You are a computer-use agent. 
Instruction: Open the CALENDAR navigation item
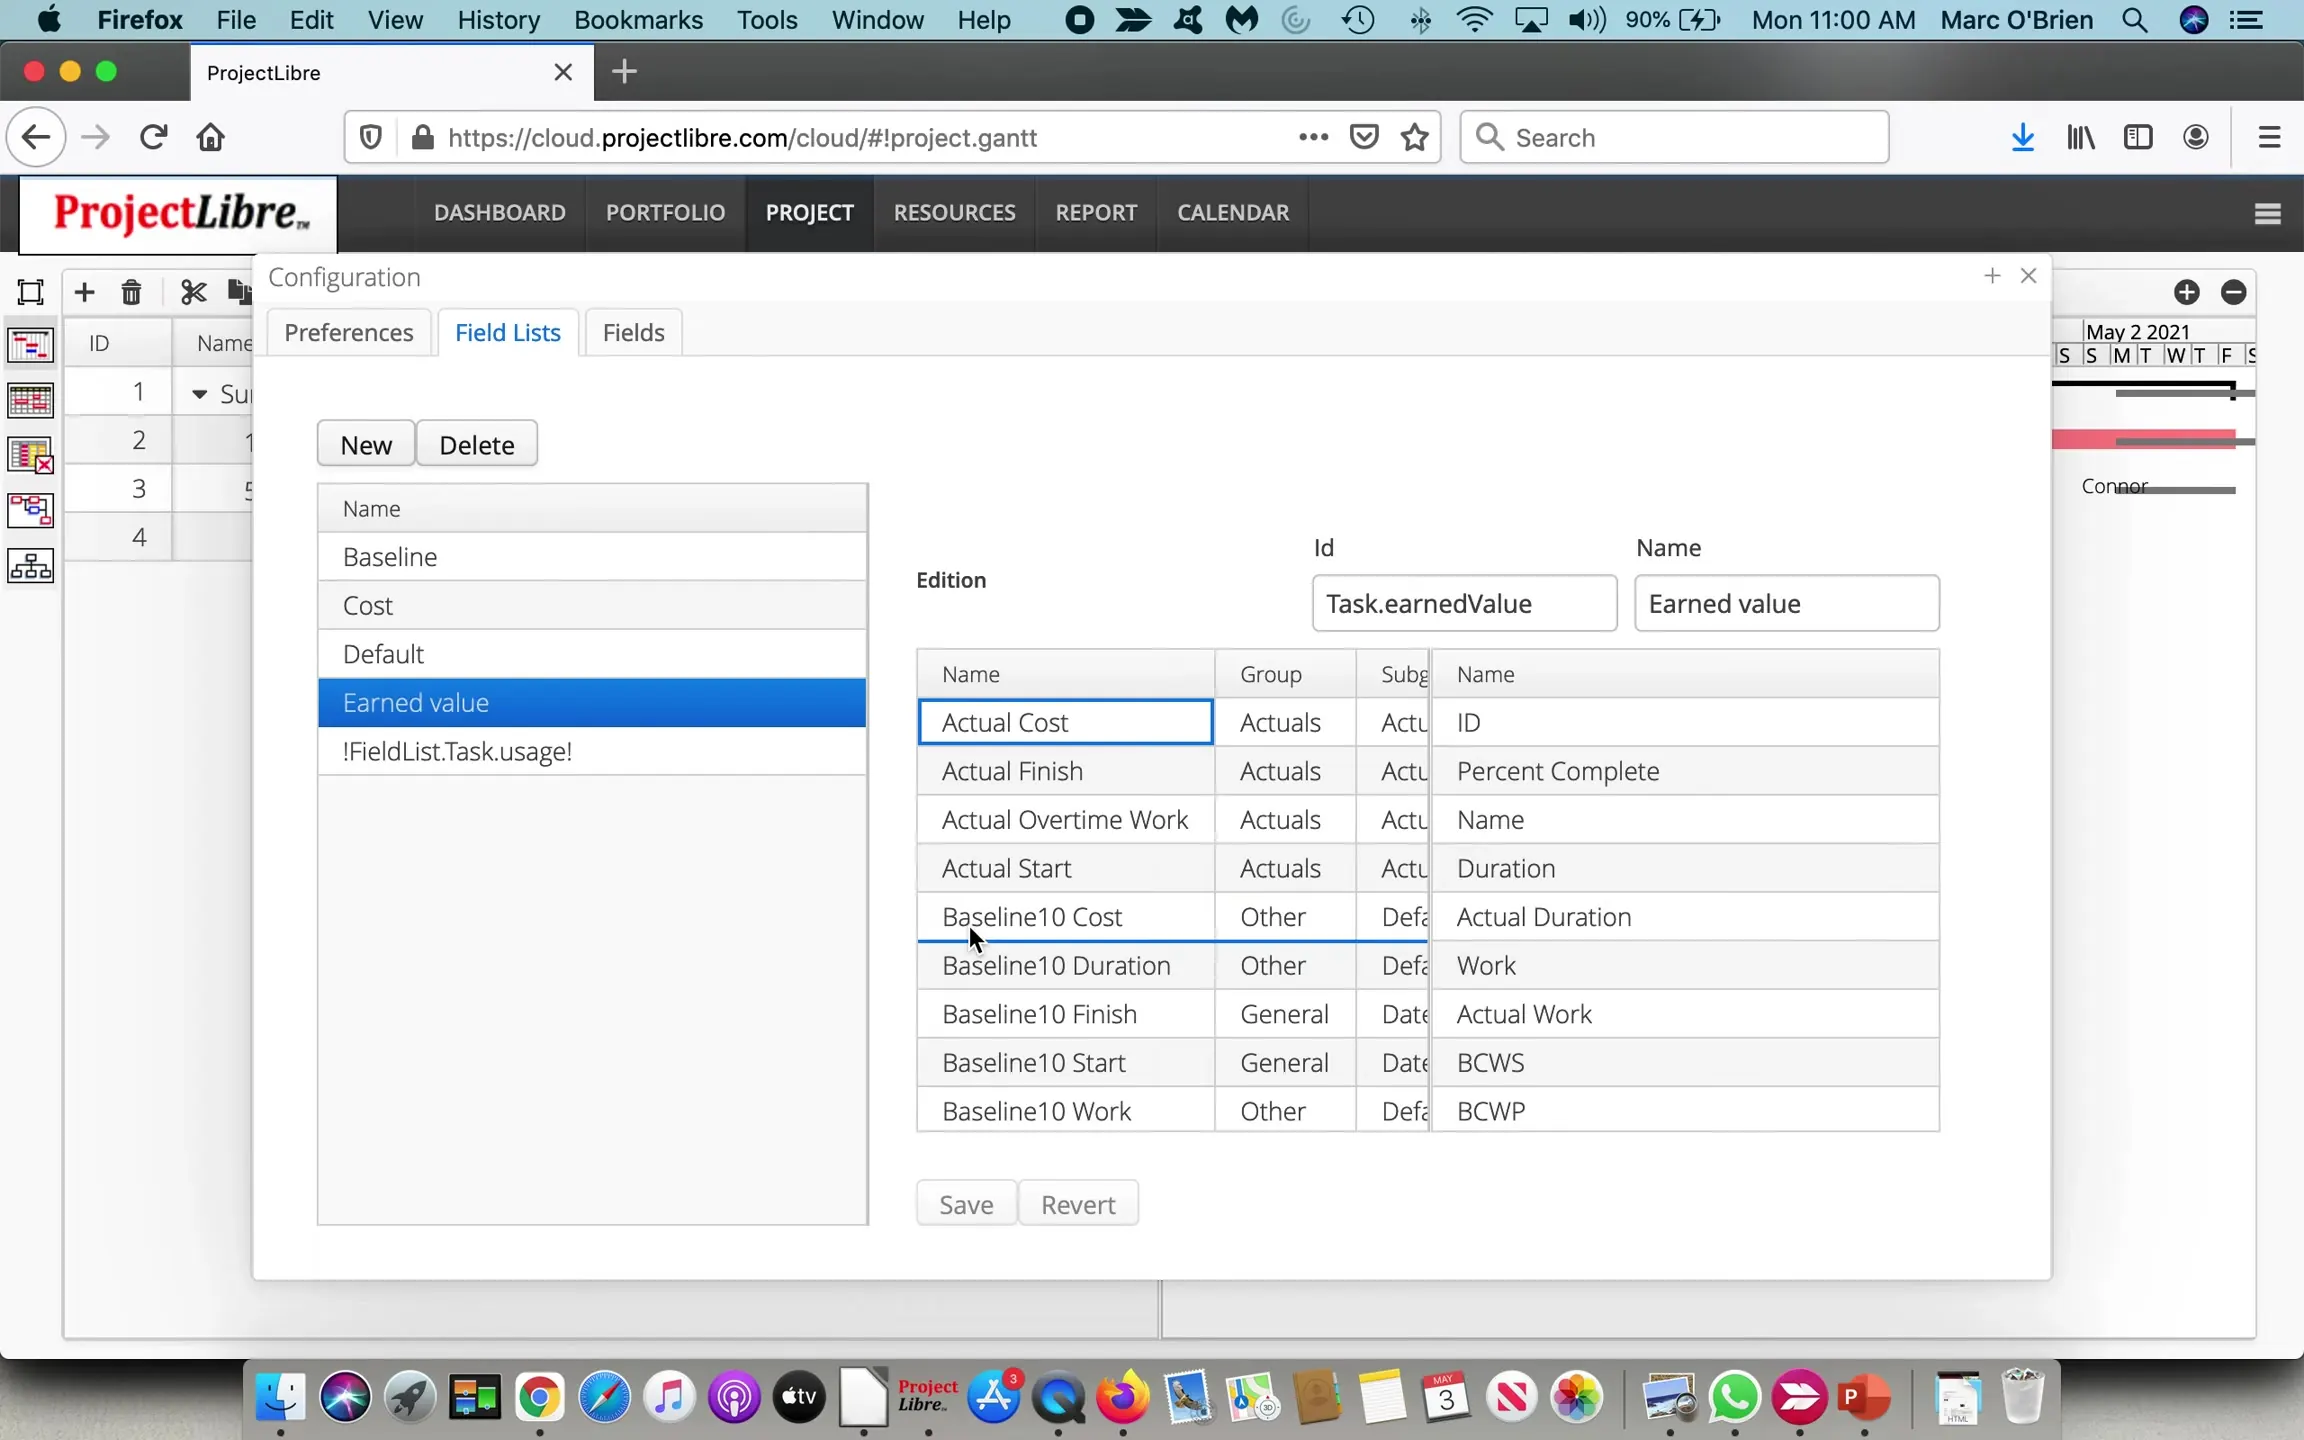(1233, 213)
